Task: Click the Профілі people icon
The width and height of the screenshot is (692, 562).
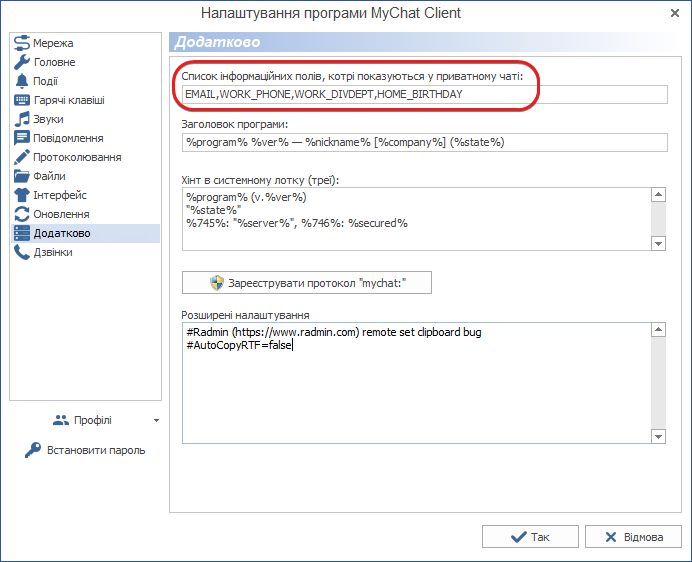Action: [x=61, y=420]
